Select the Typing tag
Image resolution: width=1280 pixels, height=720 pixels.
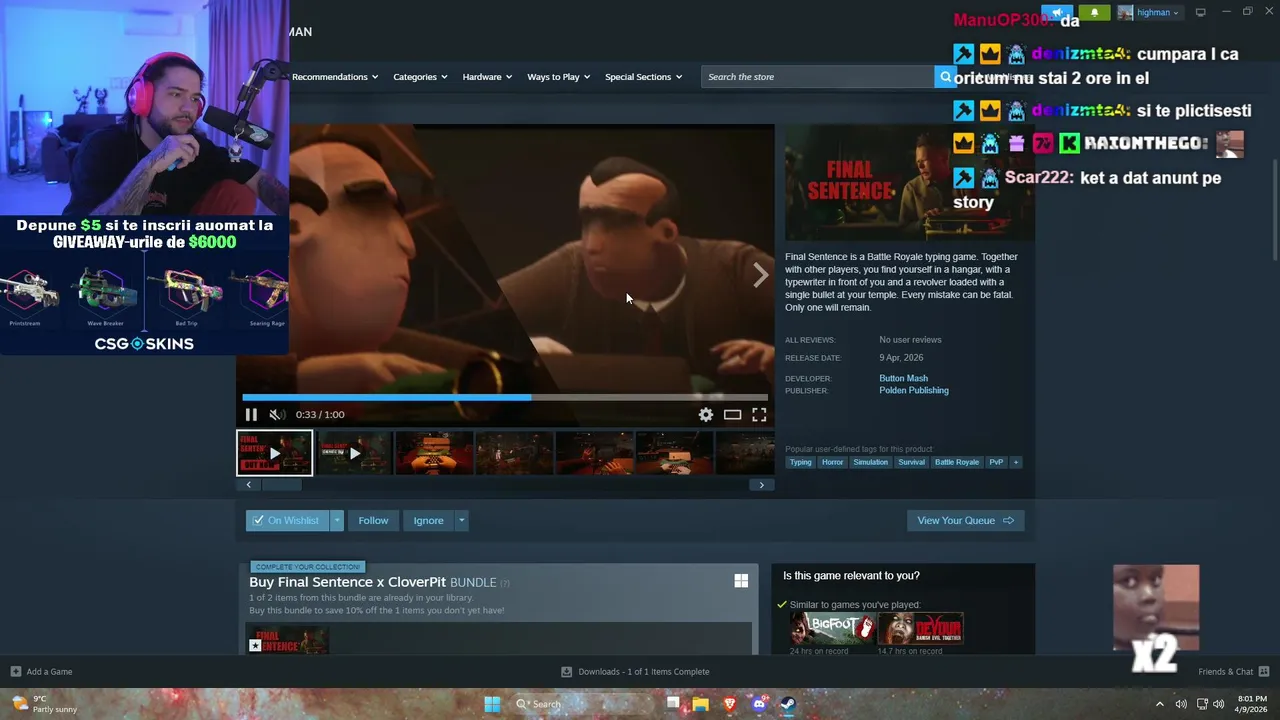[x=800, y=462]
